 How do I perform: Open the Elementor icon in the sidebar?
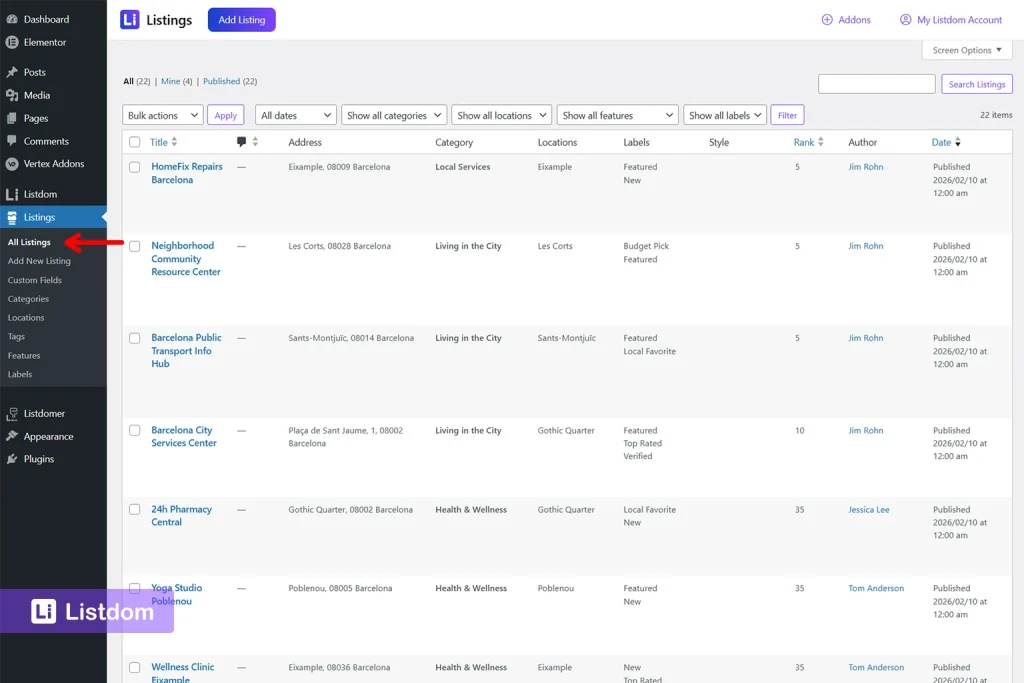coord(12,42)
